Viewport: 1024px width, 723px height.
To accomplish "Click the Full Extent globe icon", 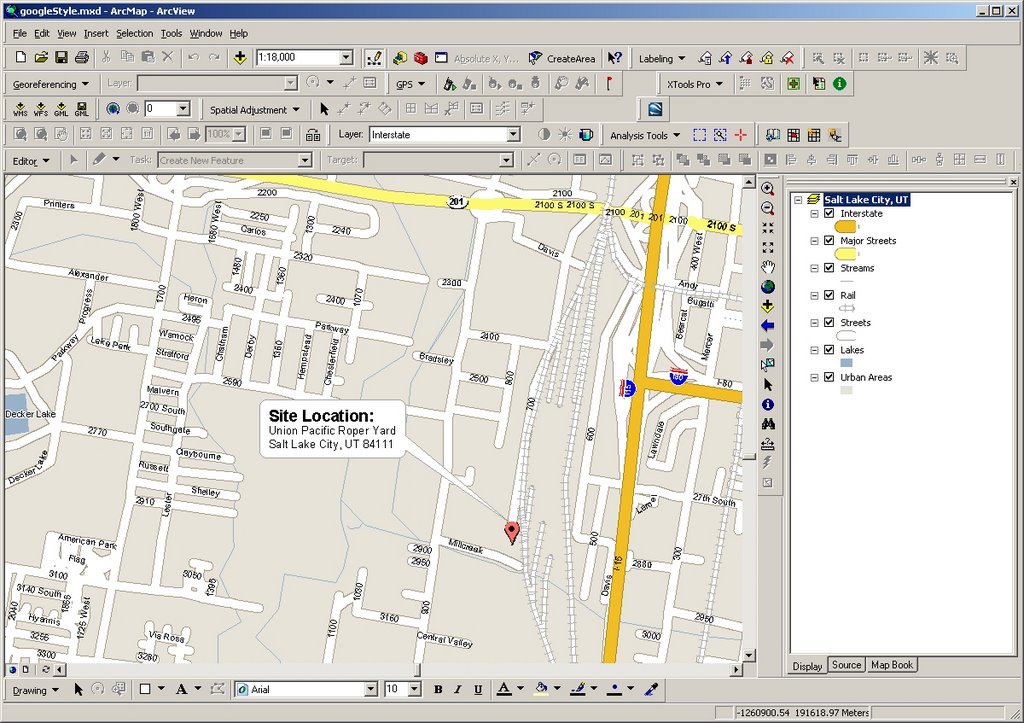I will pyautogui.click(x=768, y=286).
